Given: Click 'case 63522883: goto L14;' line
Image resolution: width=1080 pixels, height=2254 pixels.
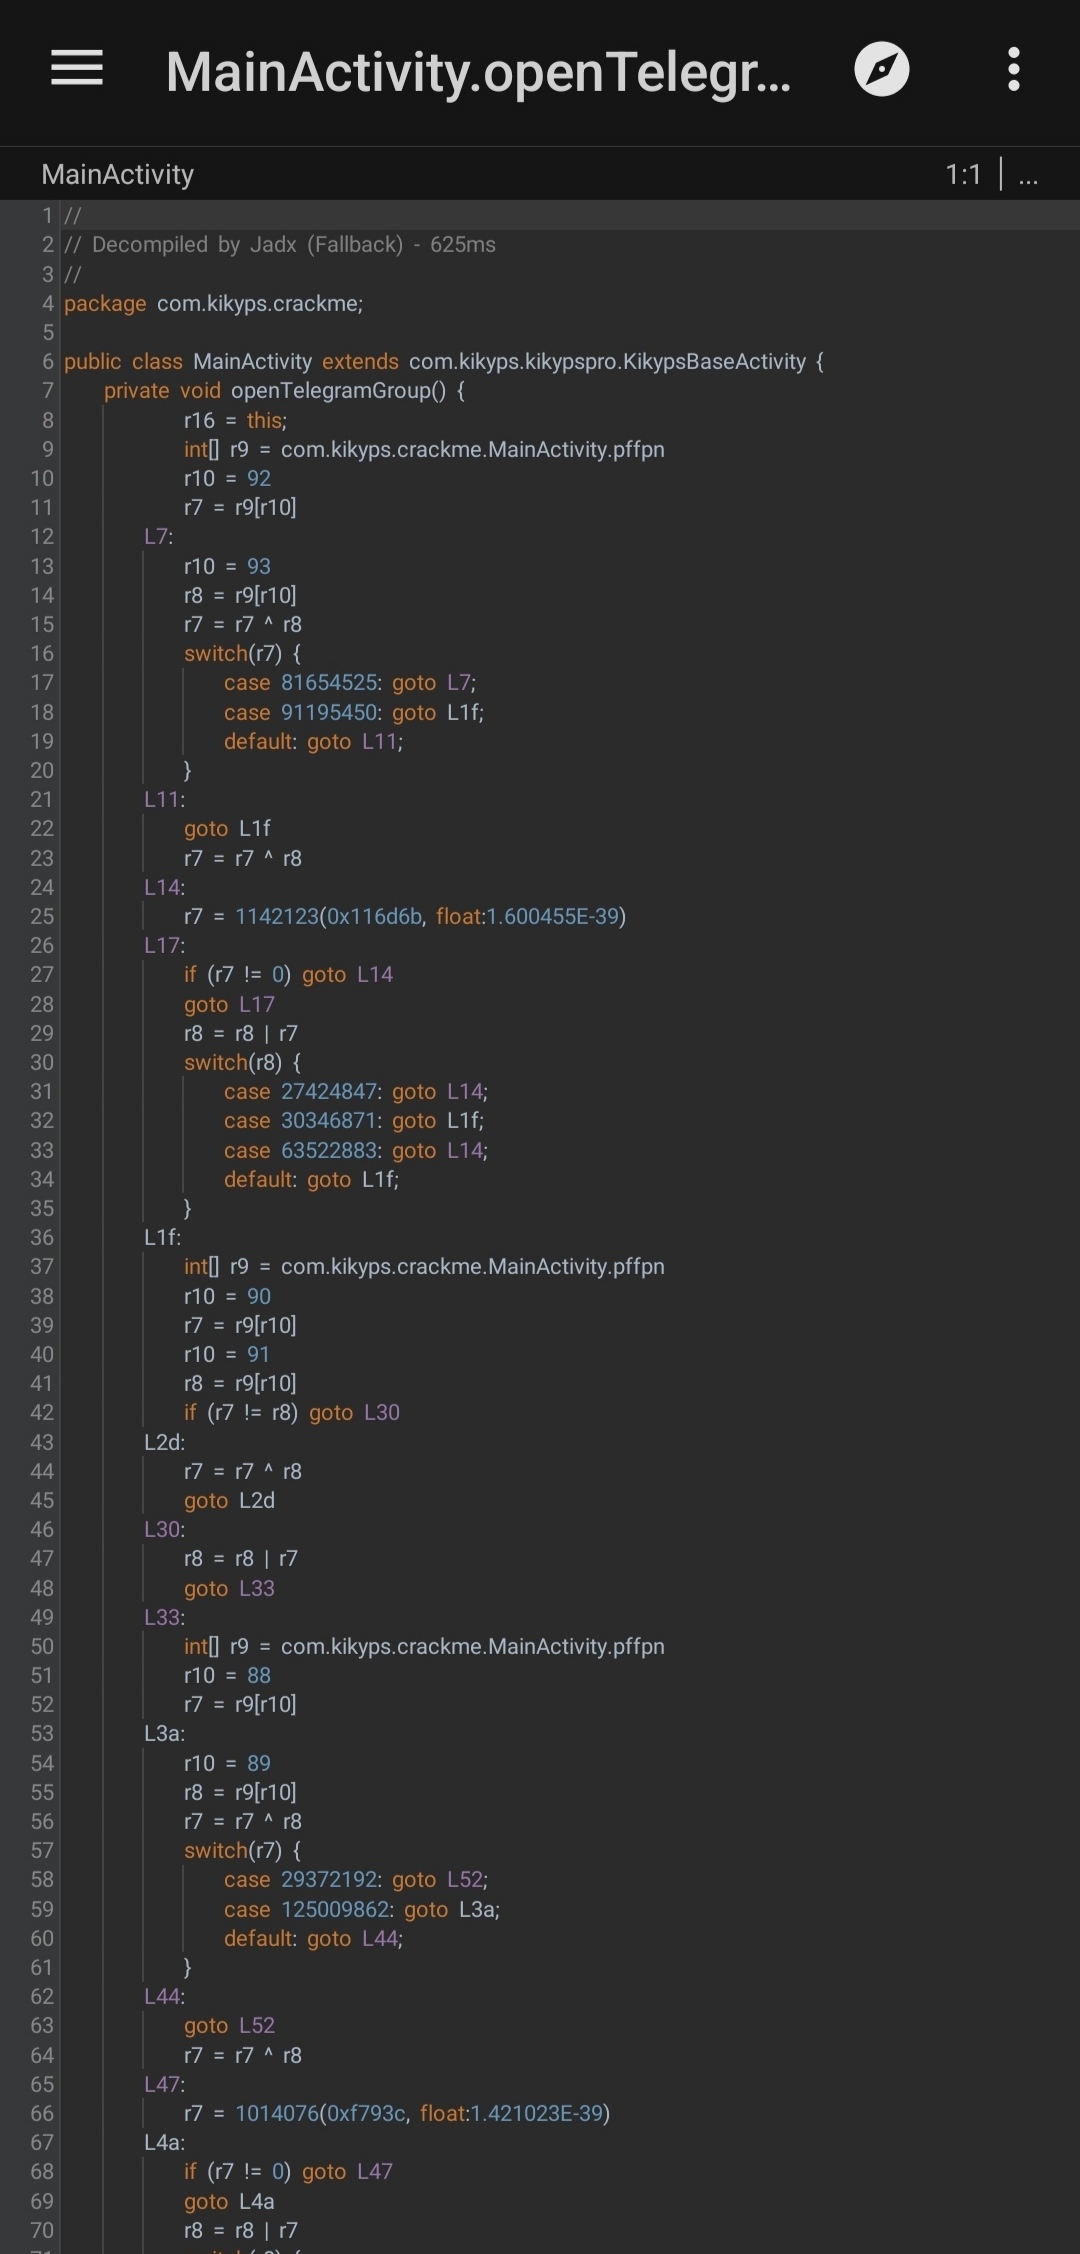Looking at the screenshot, I should point(356,1150).
